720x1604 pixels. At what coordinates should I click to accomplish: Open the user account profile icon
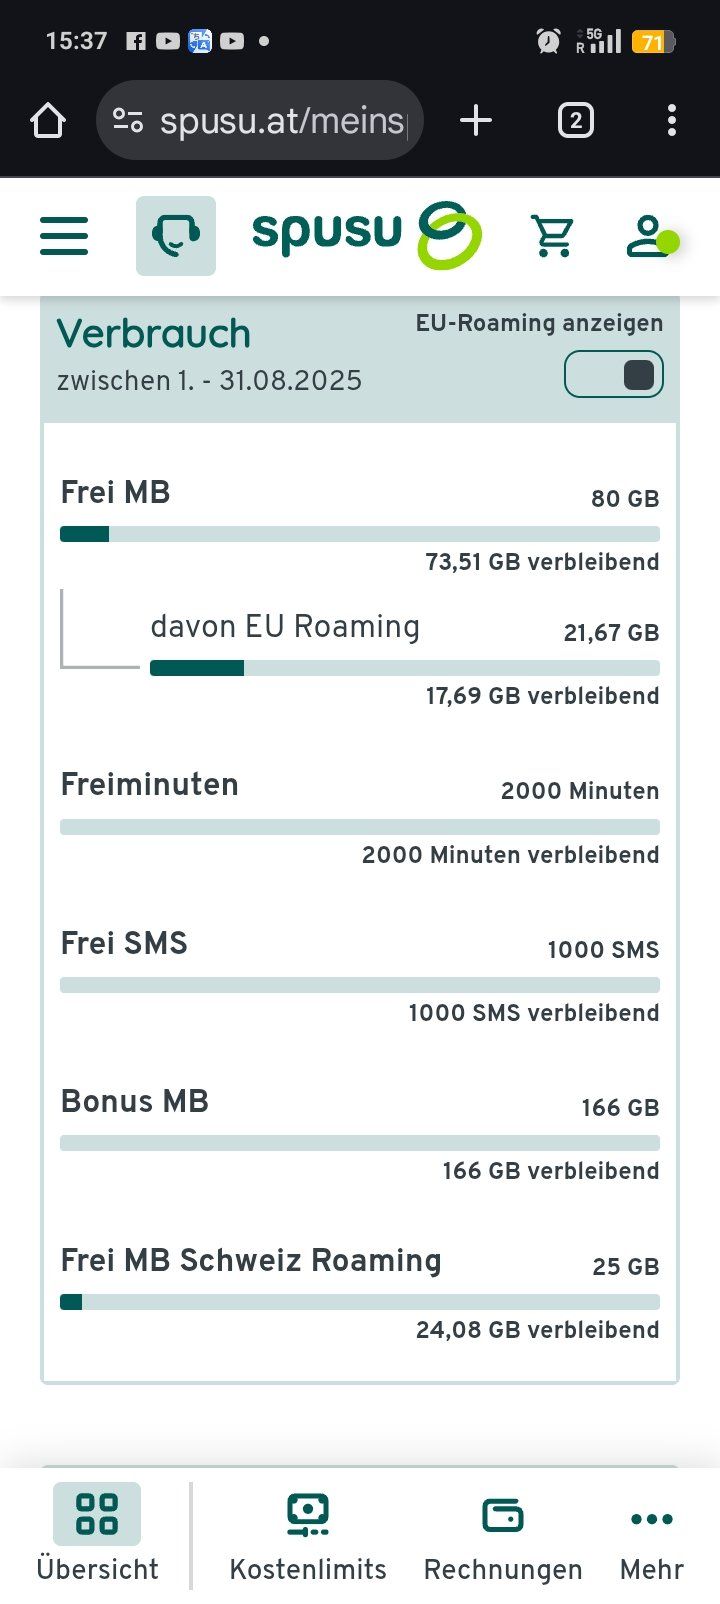pyautogui.click(x=648, y=236)
